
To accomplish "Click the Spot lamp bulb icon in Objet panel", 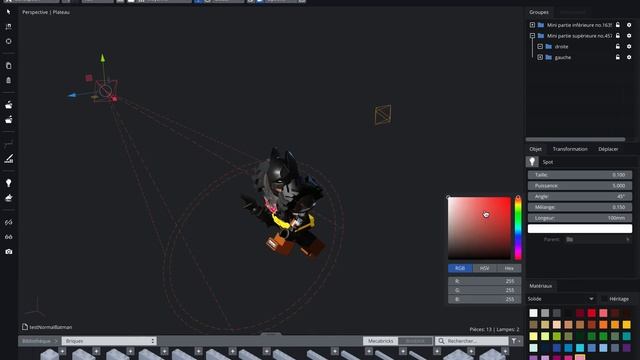I will pyautogui.click(x=532, y=162).
